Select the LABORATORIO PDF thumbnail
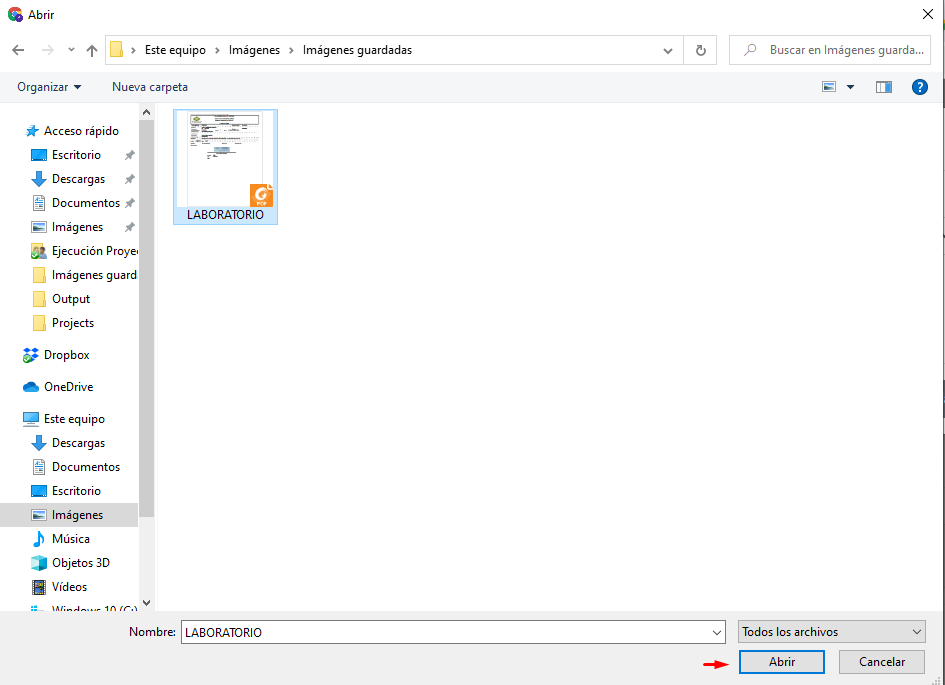The image size is (945, 685). (225, 165)
